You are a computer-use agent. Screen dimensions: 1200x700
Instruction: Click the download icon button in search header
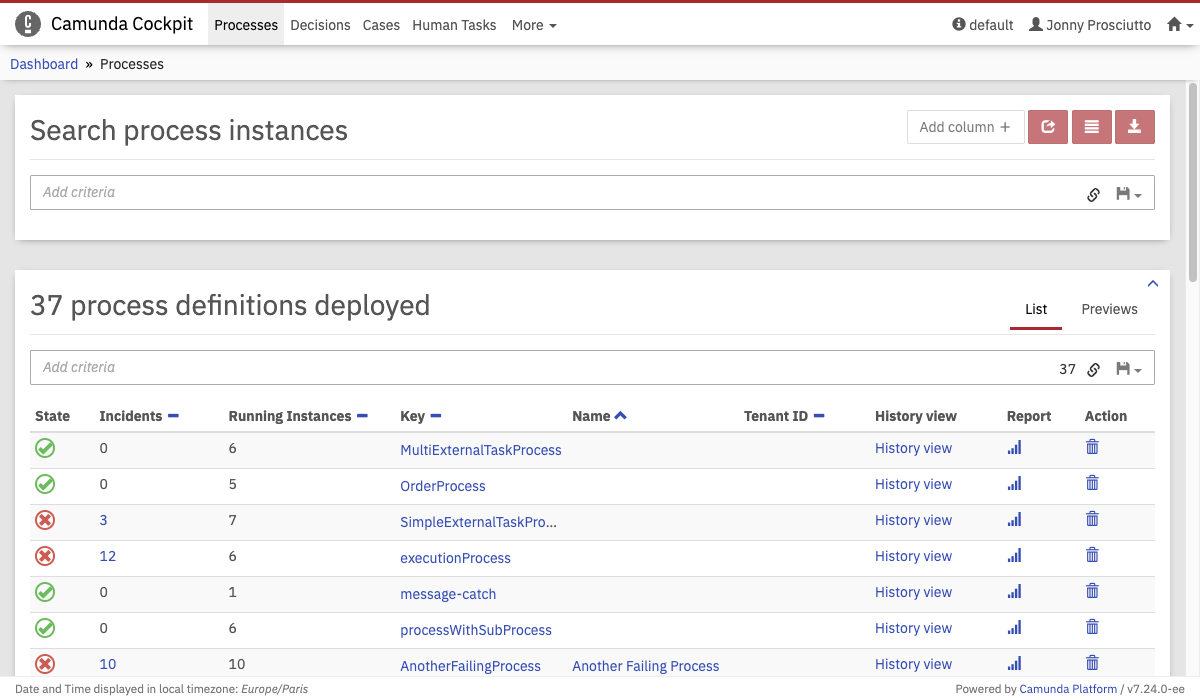tap(1134, 127)
